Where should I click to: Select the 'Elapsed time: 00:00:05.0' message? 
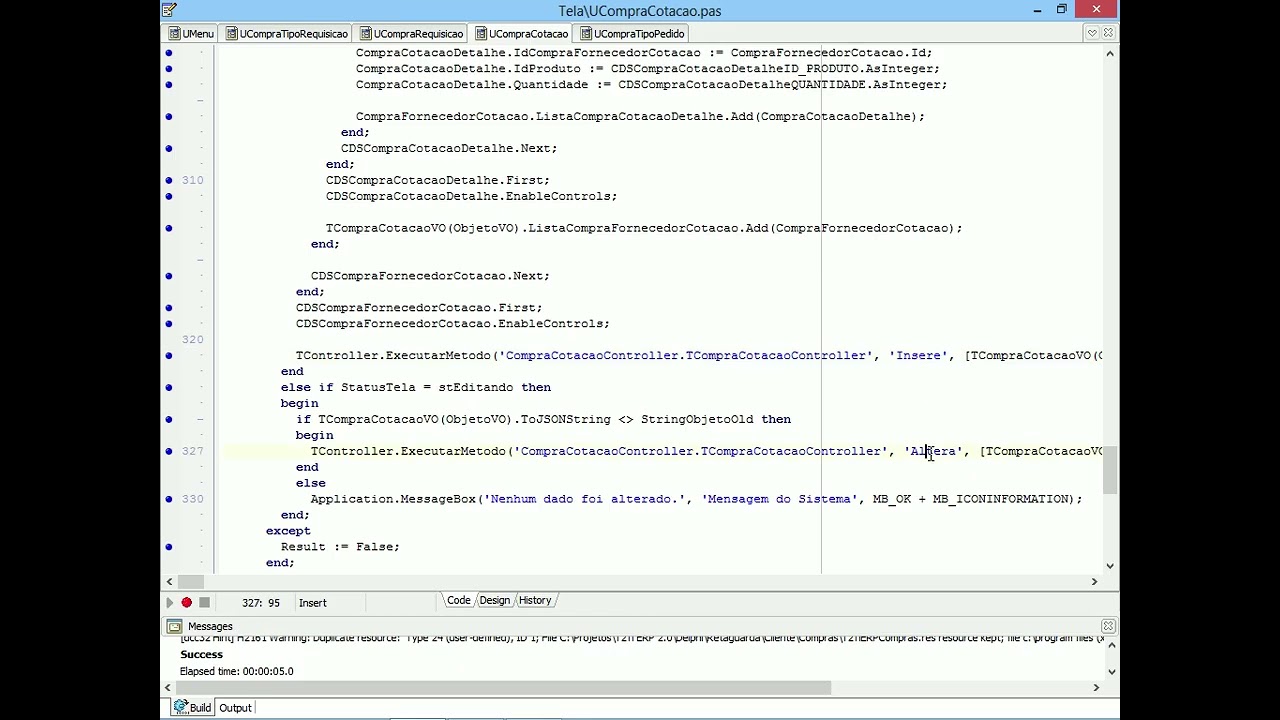237,671
